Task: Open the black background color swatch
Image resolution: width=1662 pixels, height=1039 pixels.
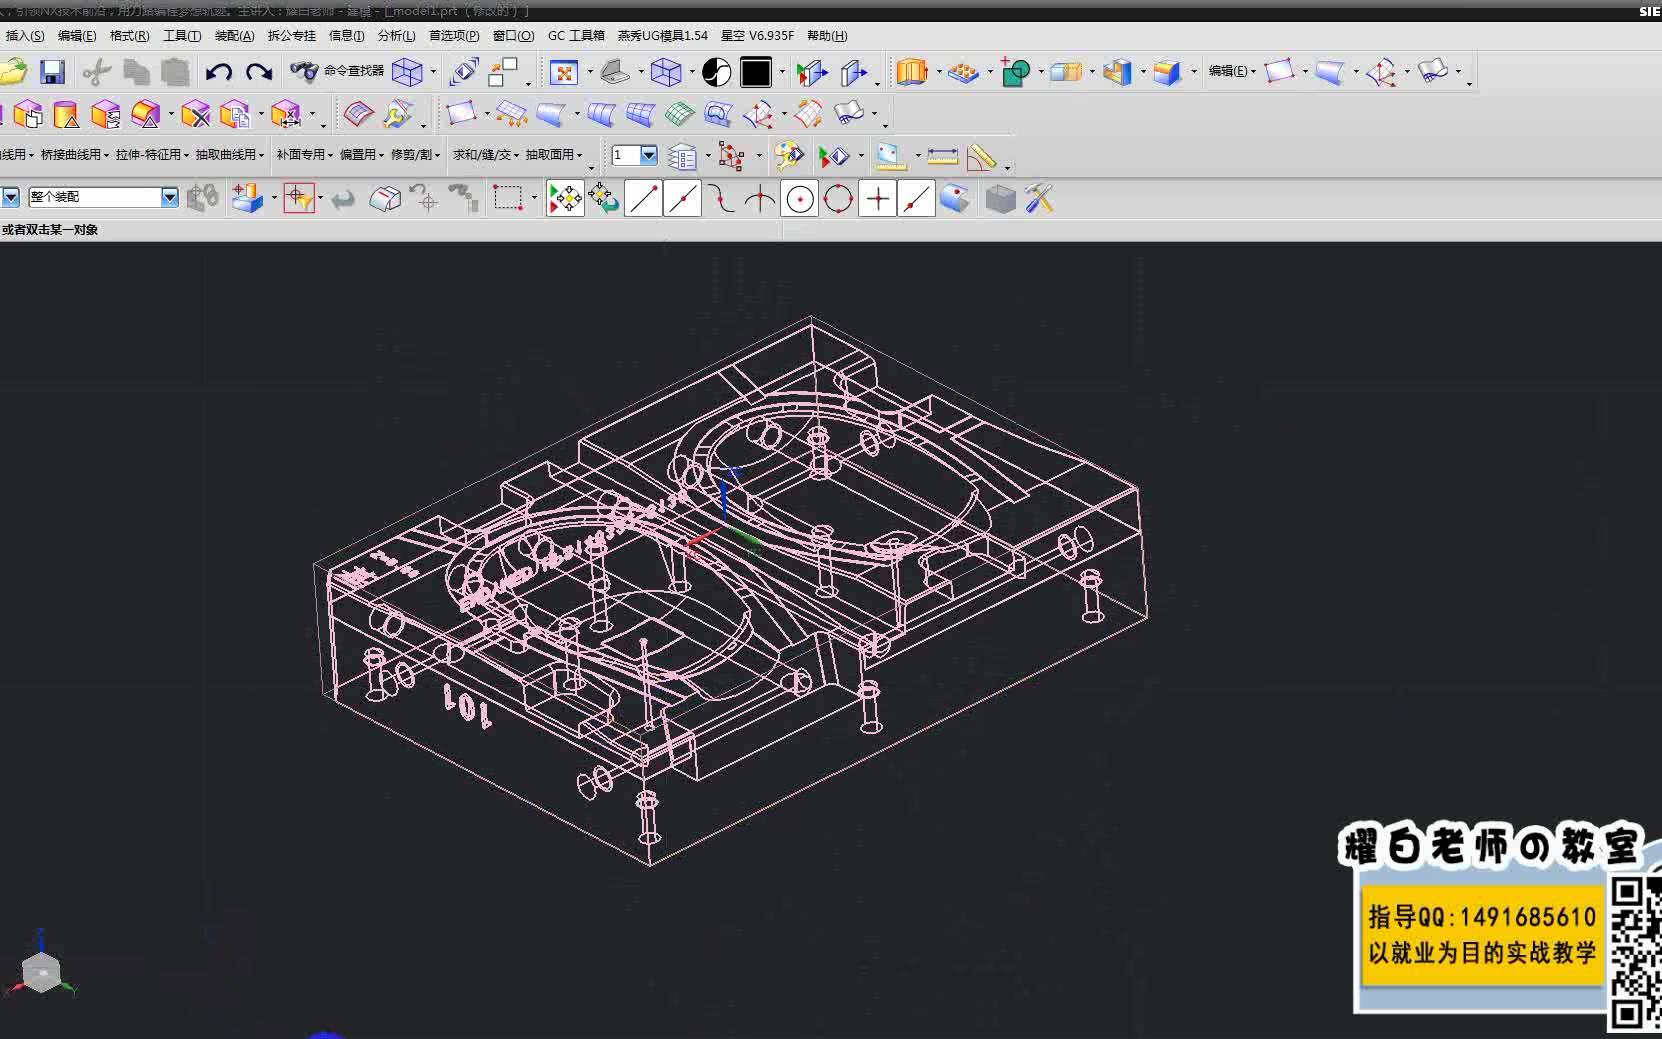Action: click(x=756, y=72)
